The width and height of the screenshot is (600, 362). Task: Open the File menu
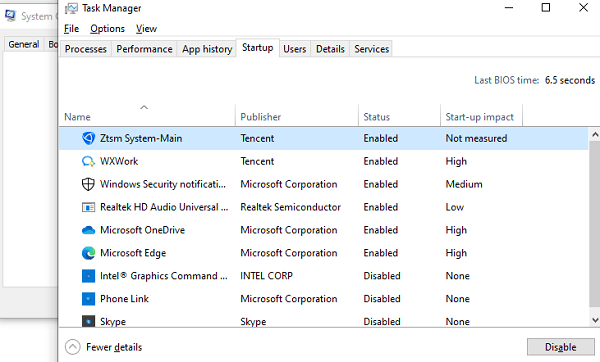72,29
